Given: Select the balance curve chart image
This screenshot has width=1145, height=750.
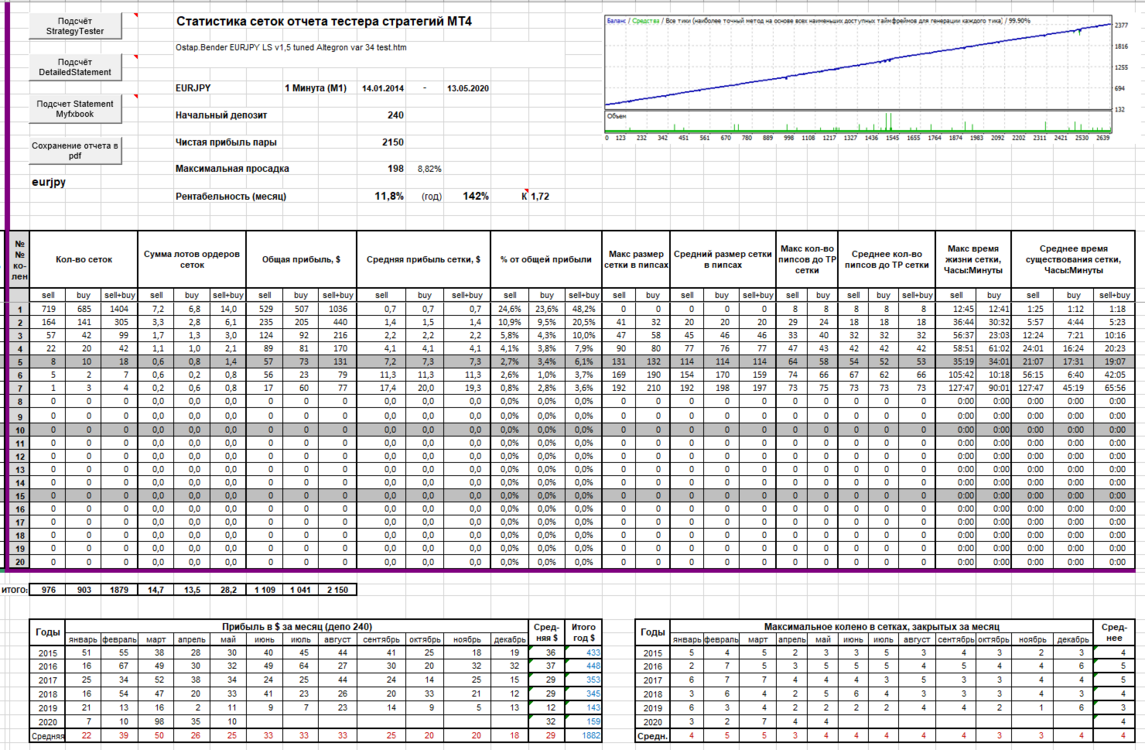Looking at the screenshot, I should click(x=867, y=78).
